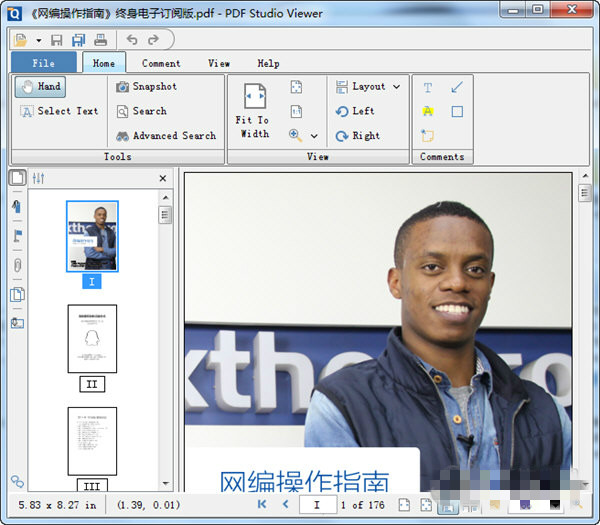Toggle single-page layout in the status bar

pos(448,505)
